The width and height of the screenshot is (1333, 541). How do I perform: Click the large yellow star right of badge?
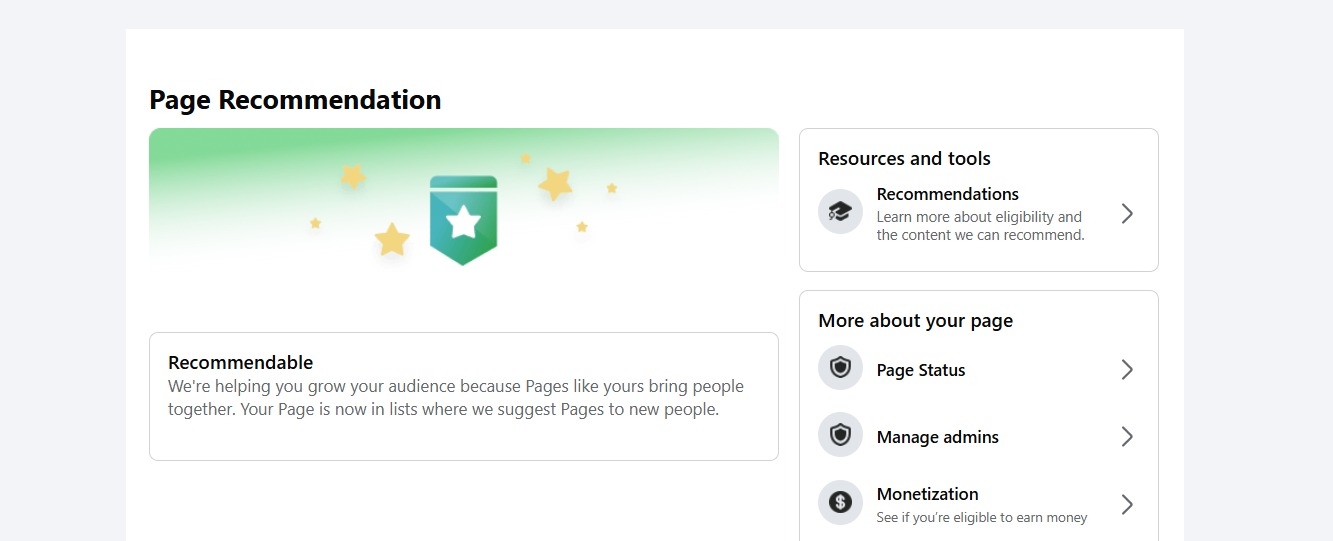click(555, 183)
